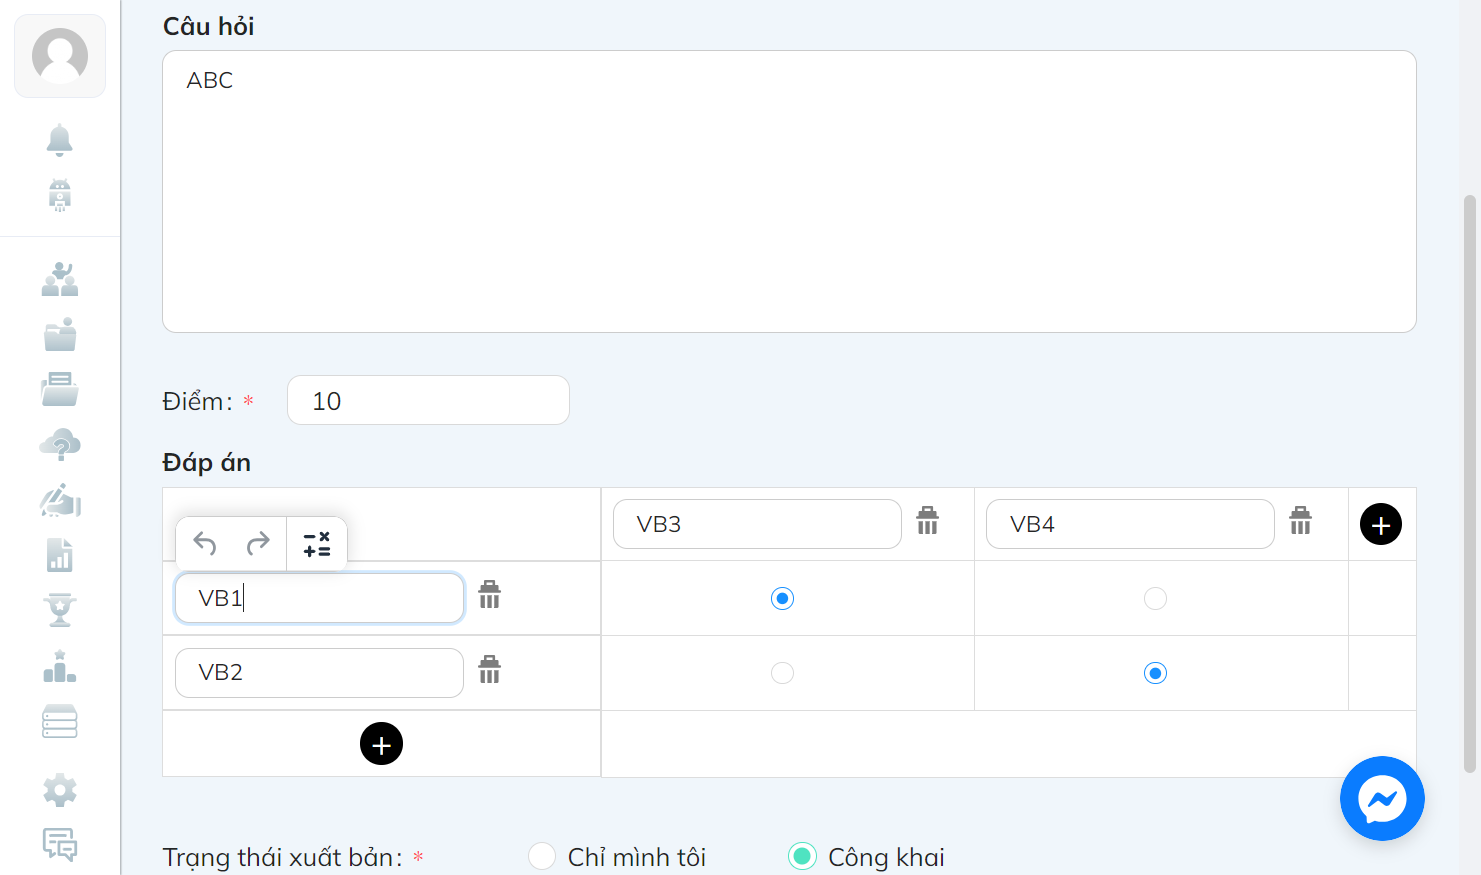Open the settings gear in sidebar
Image resolution: width=1481 pixels, height=875 pixels.
[x=60, y=790]
